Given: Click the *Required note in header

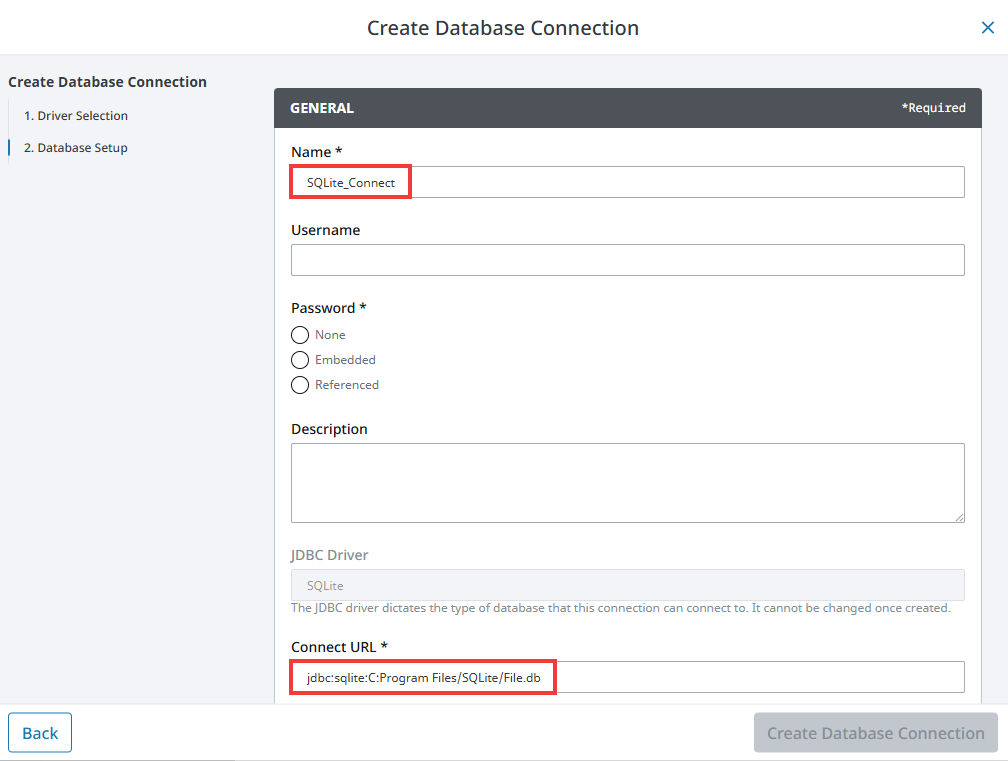Looking at the screenshot, I should coord(933,108).
